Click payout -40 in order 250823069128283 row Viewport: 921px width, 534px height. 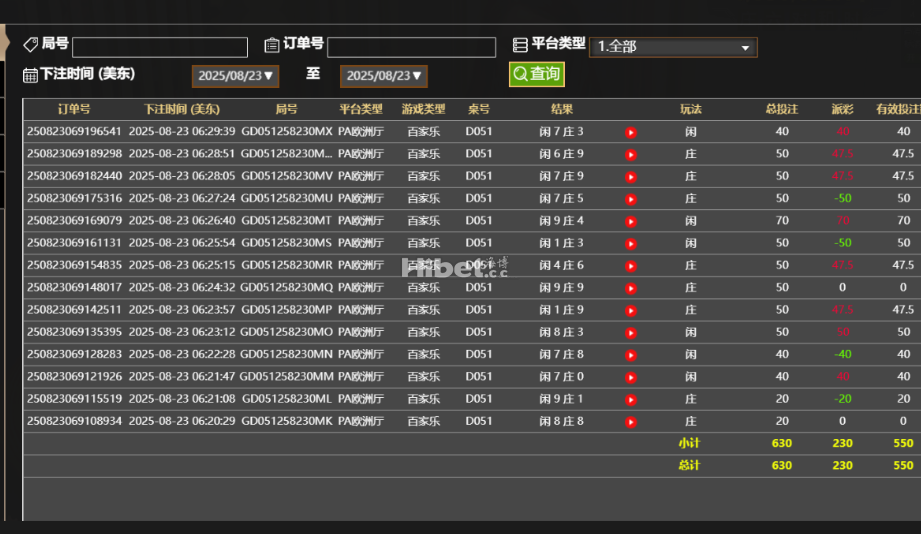point(842,354)
